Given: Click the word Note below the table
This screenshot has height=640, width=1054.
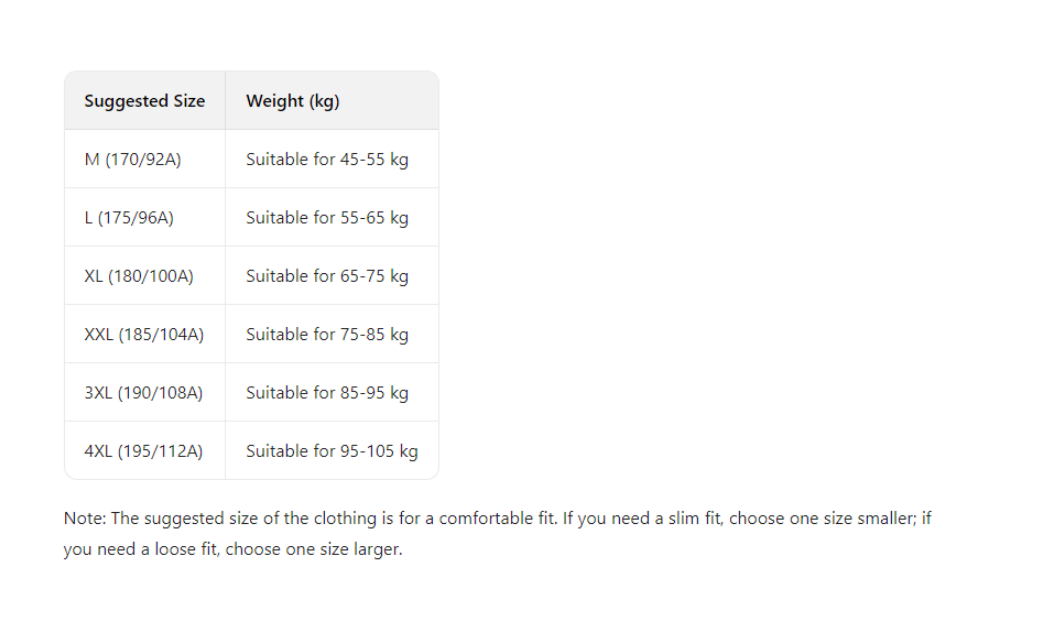Looking at the screenshot, I should click(84, 518).
